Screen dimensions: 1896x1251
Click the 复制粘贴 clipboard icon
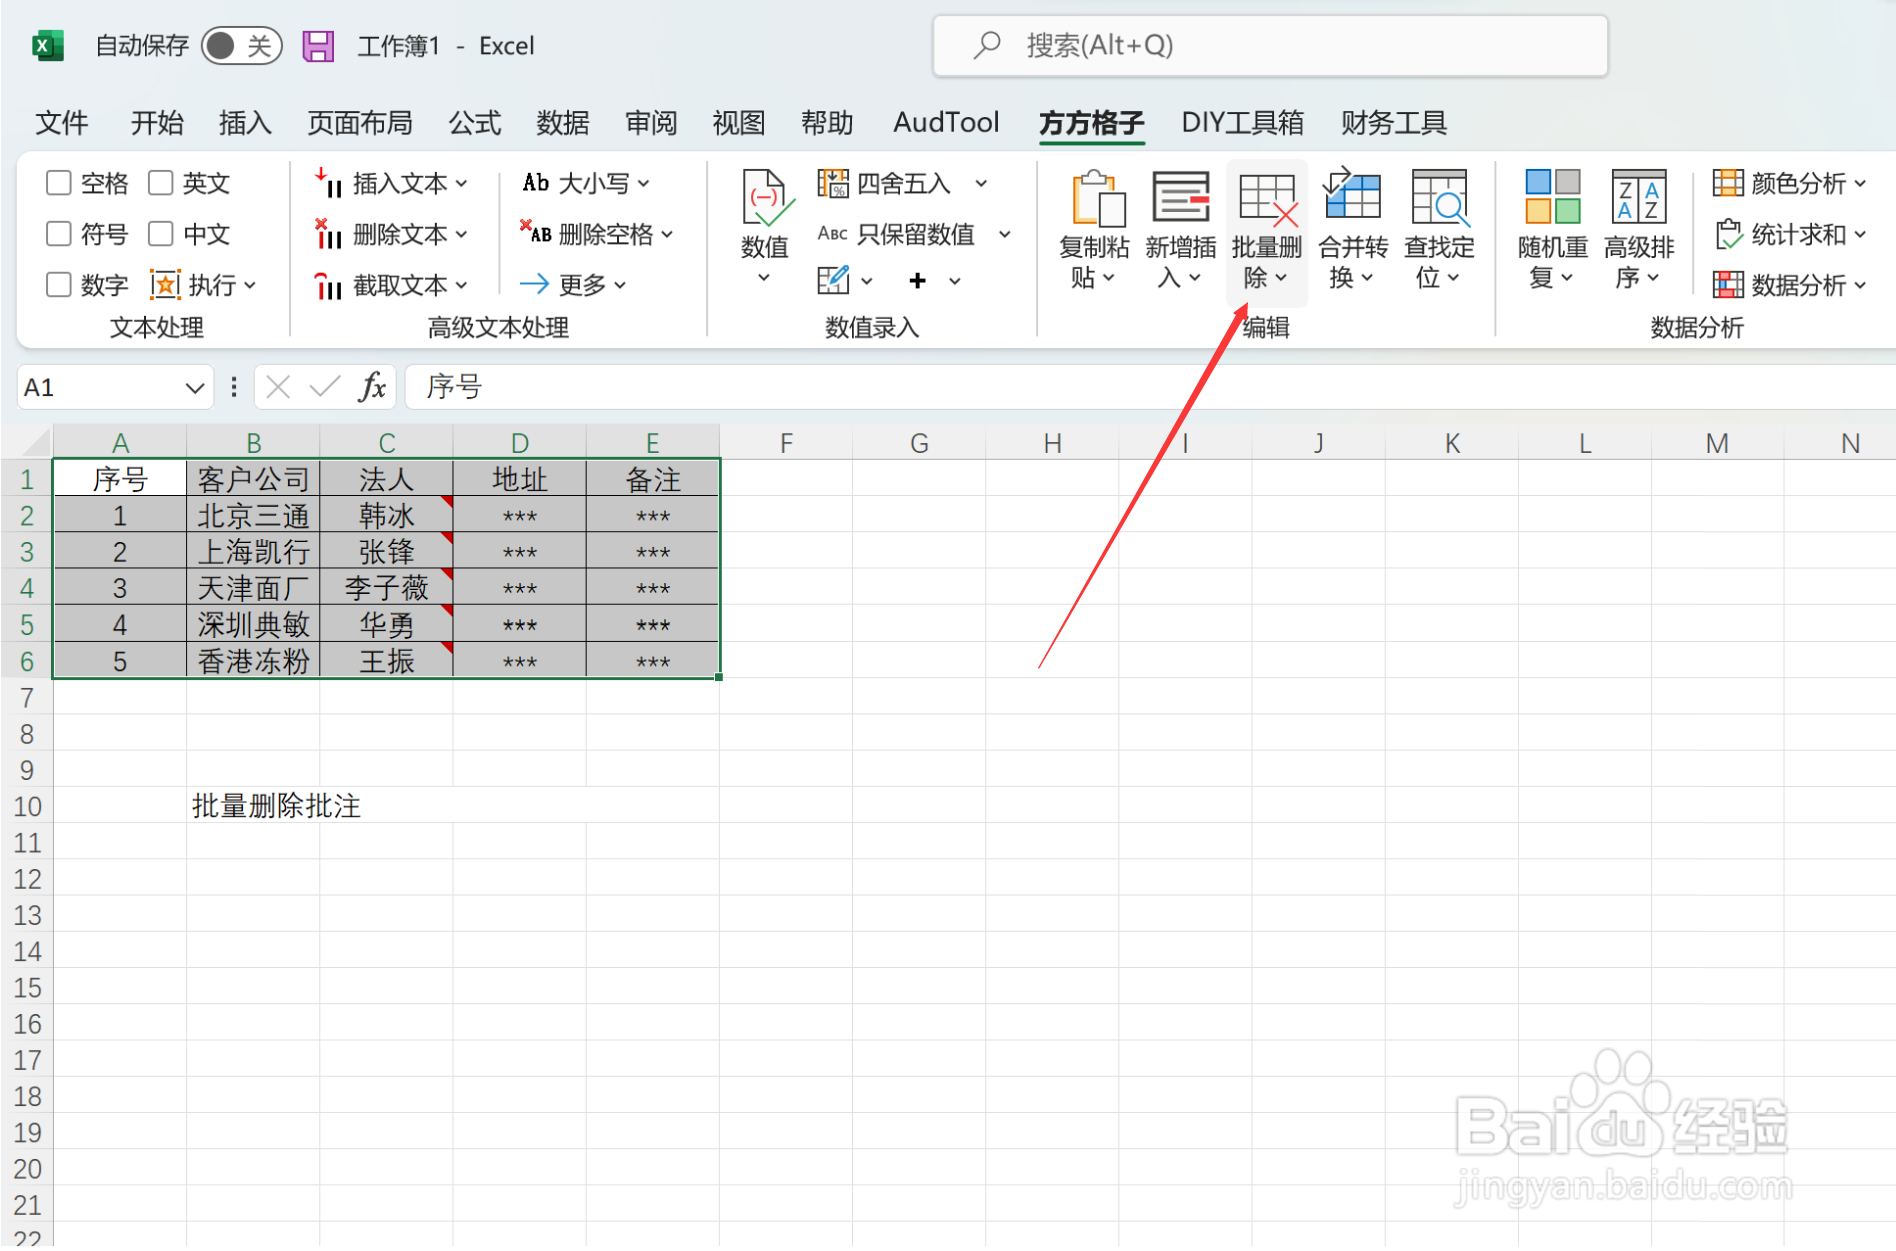1098,197
